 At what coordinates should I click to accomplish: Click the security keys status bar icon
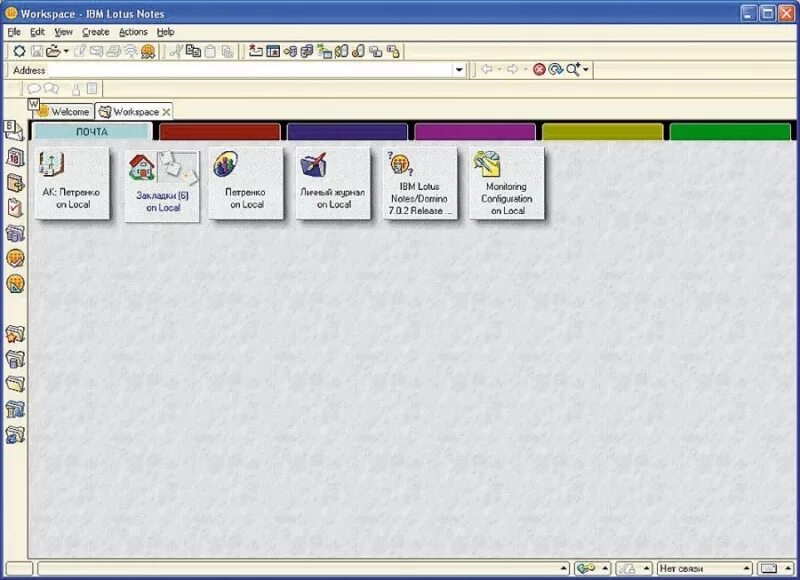tap(586, 568)
